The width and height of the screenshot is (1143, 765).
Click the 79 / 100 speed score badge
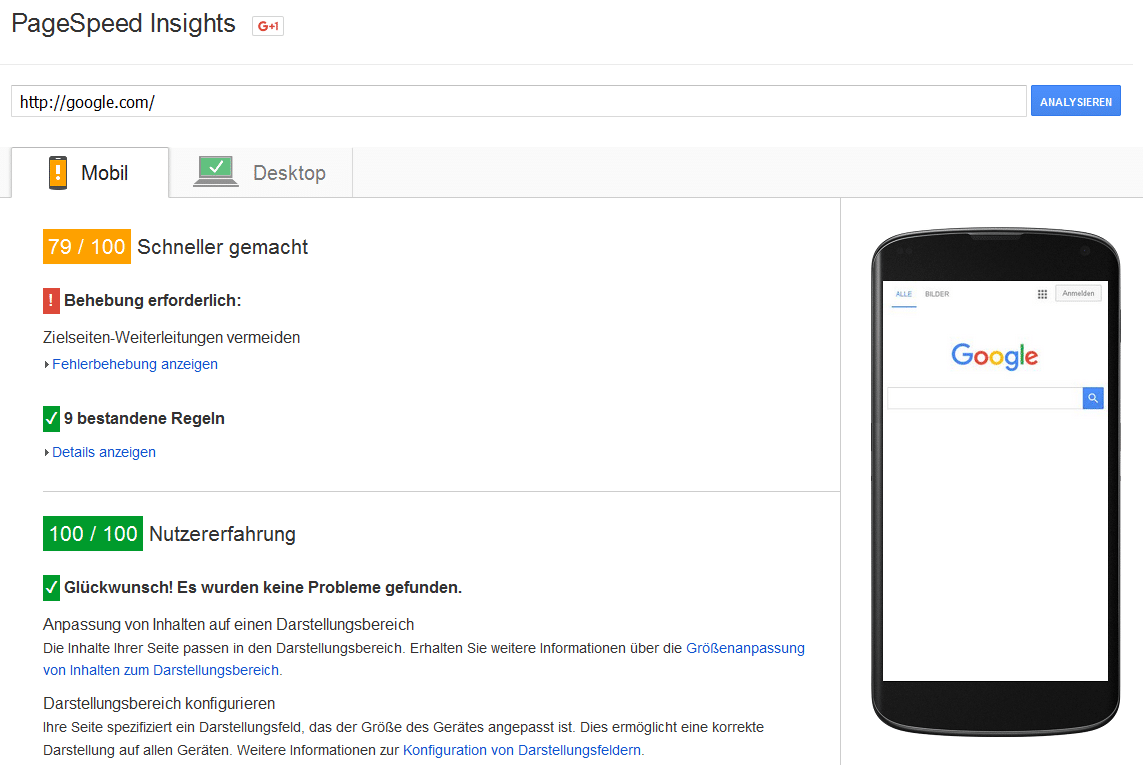(x=87, y=246)
